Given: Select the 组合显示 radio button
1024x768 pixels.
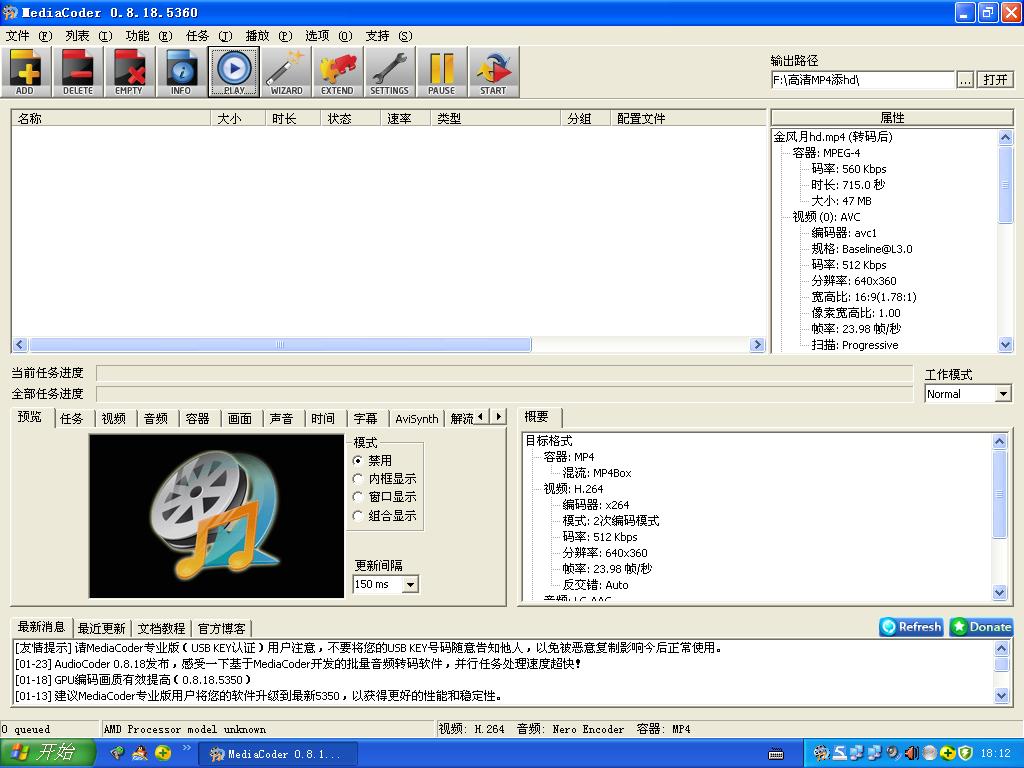Looking at the screenshot, I should [358, 516].
